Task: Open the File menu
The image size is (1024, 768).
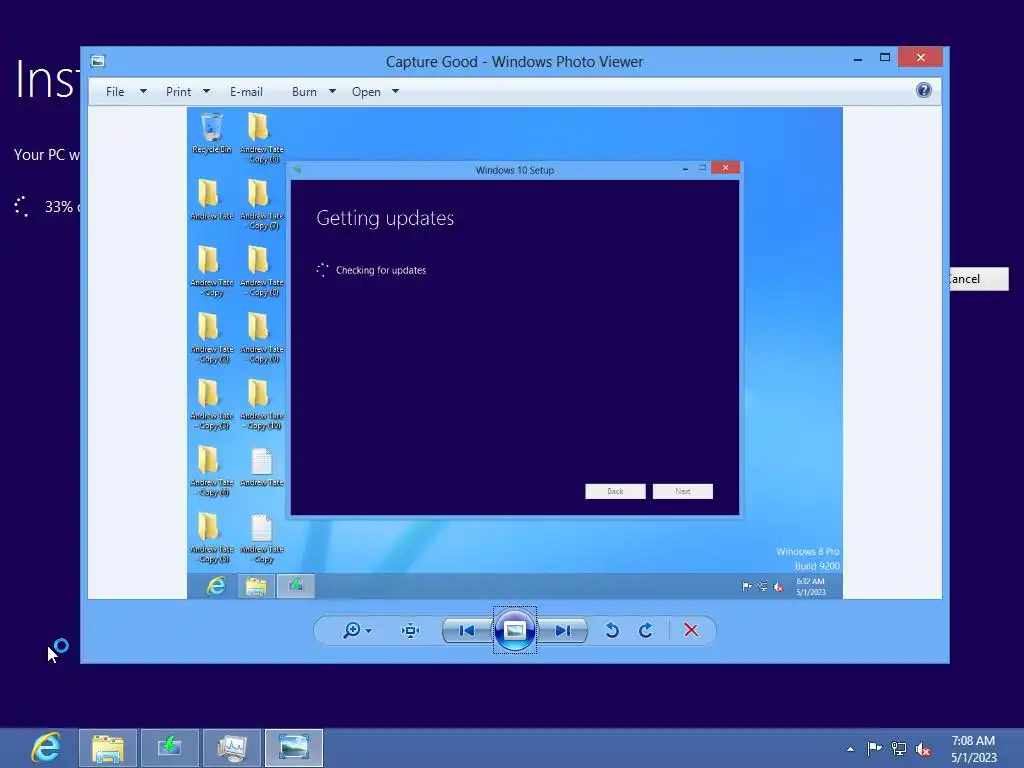Action: click(115, 92)
